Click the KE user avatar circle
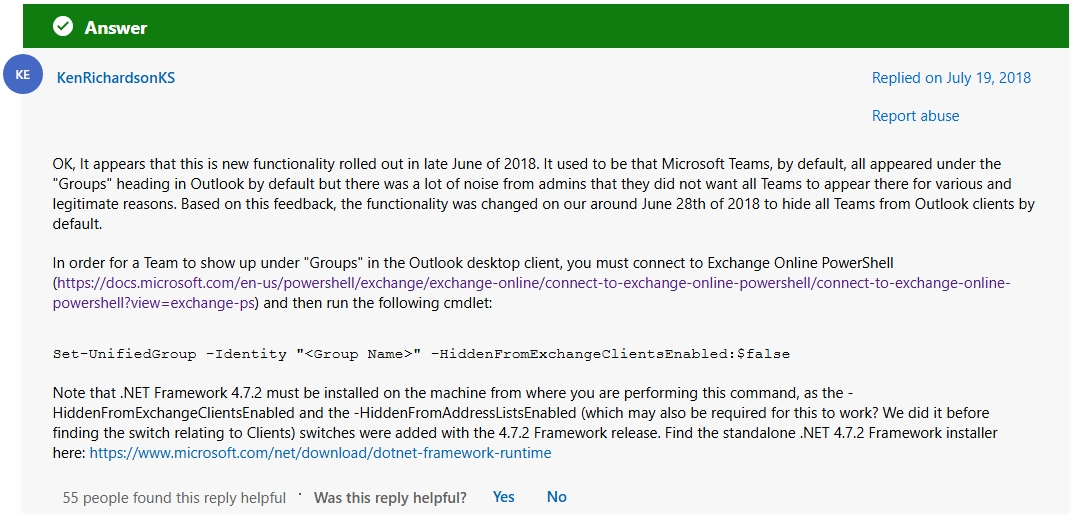 pos(22,75)
